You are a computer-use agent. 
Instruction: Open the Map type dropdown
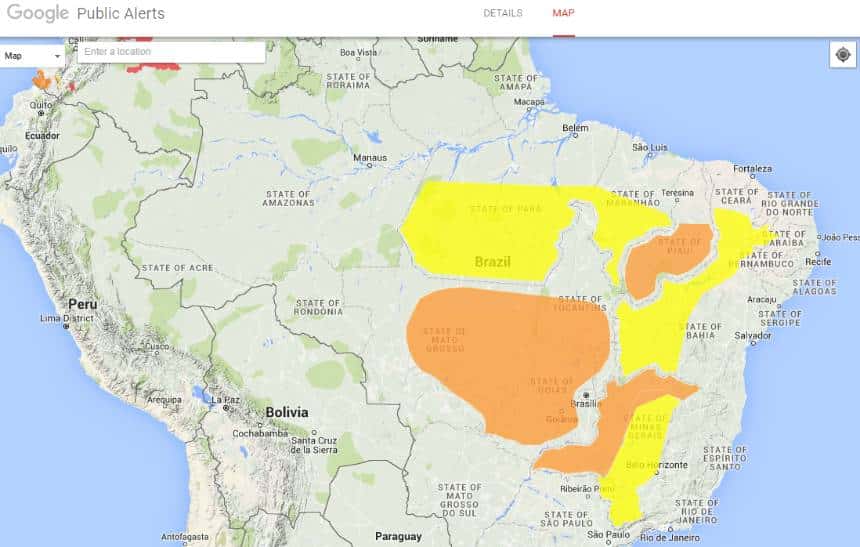32,56
